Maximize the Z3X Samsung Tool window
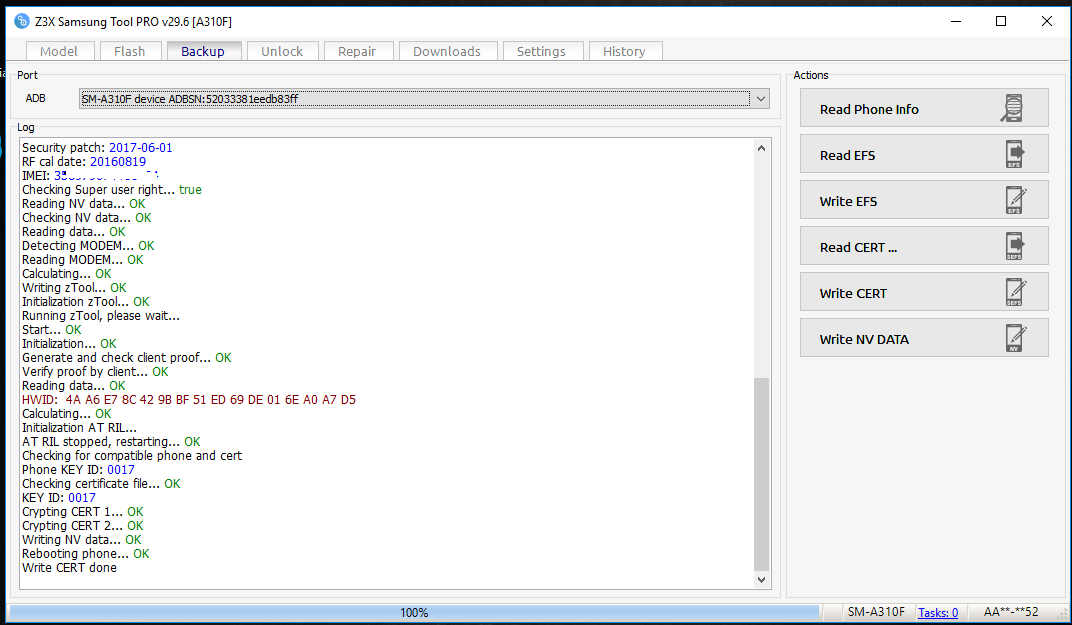 1001,21
